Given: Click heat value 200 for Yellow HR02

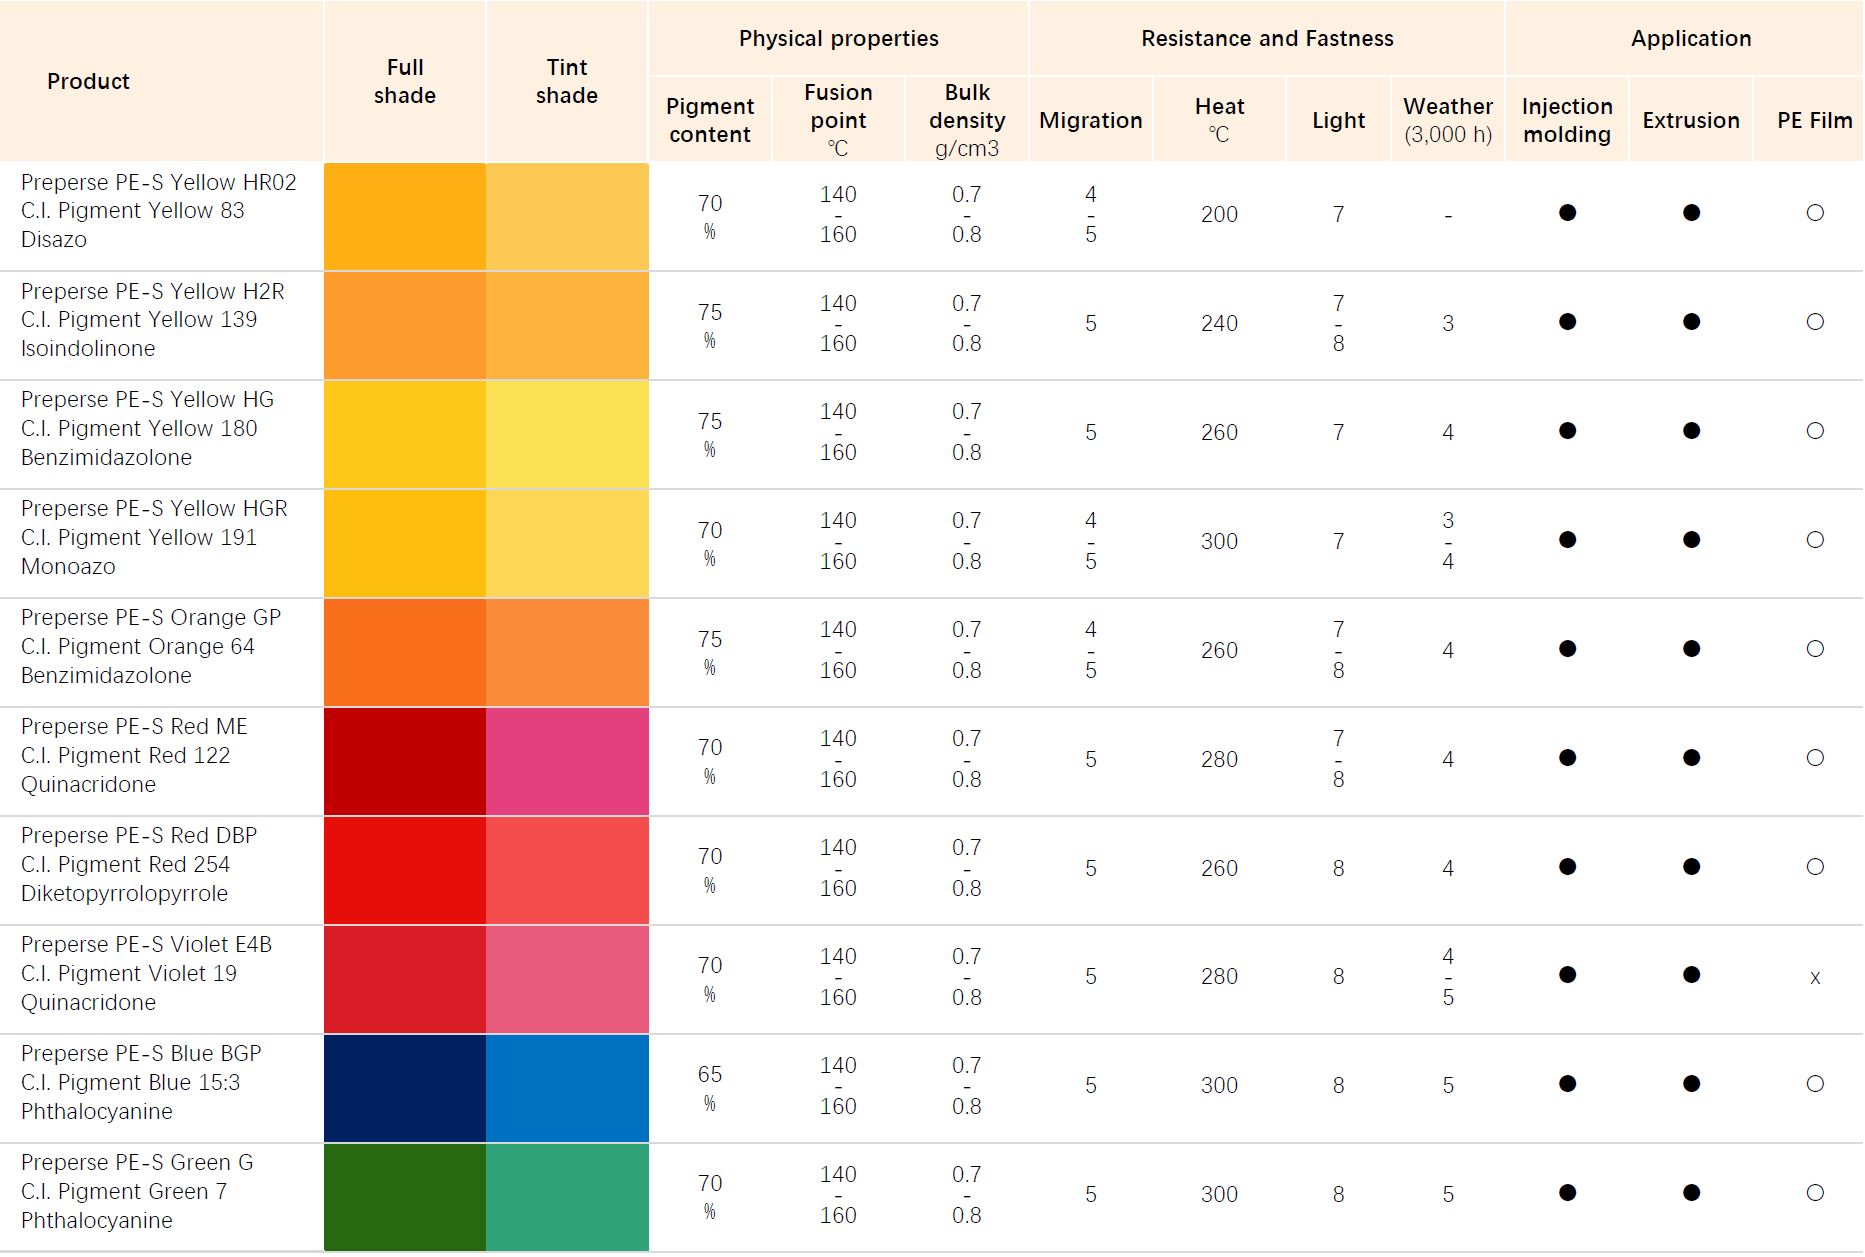Looking at the screenshot, I should [x=1219, y=214].
